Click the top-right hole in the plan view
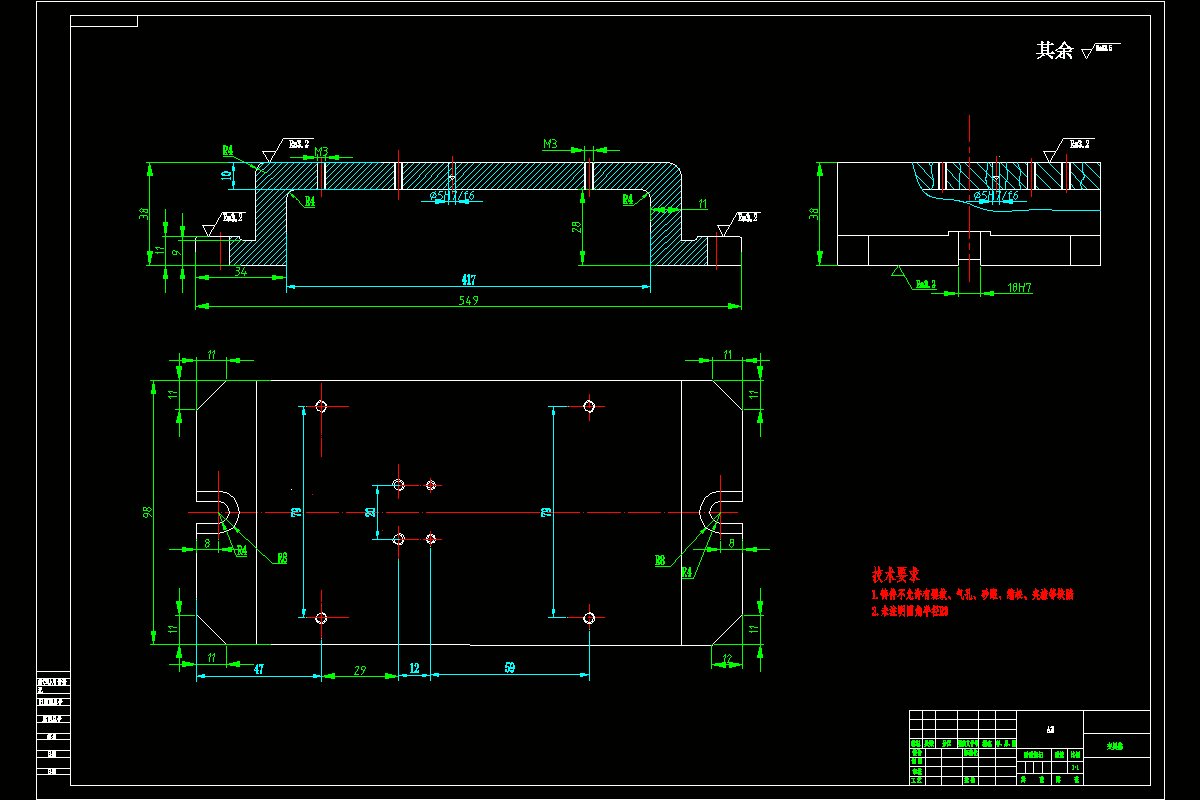 point(589,406)
